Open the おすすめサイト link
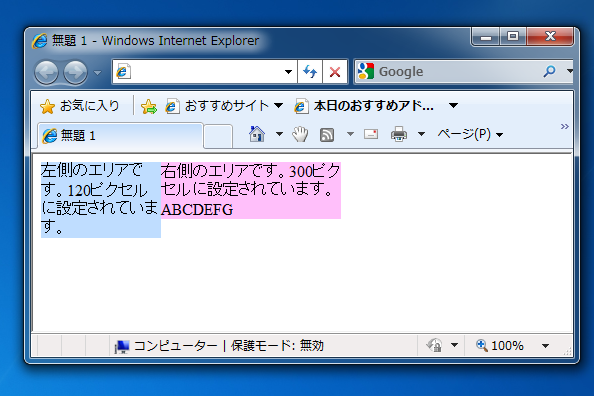This screenshot has height=396, width=594. (224, 106)
